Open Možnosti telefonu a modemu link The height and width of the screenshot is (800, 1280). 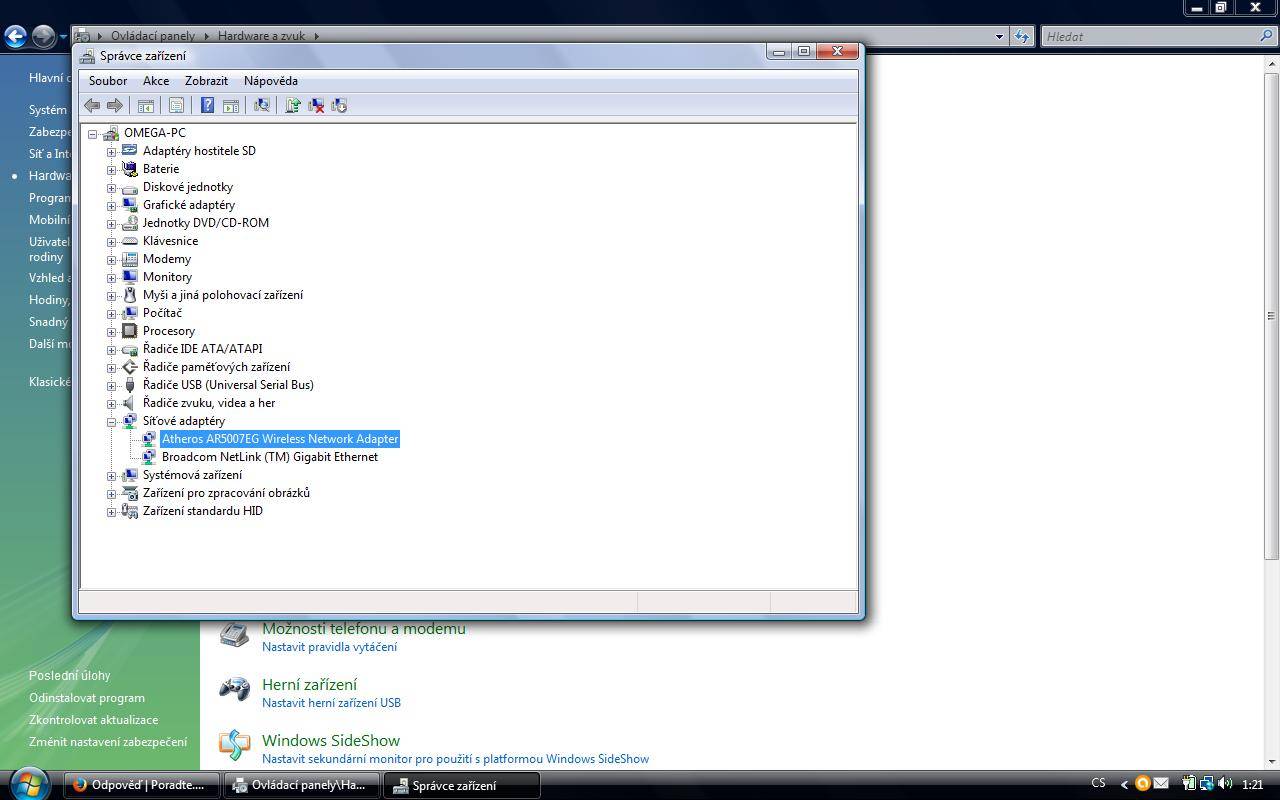pyautogui.click(x=364, y=629)
